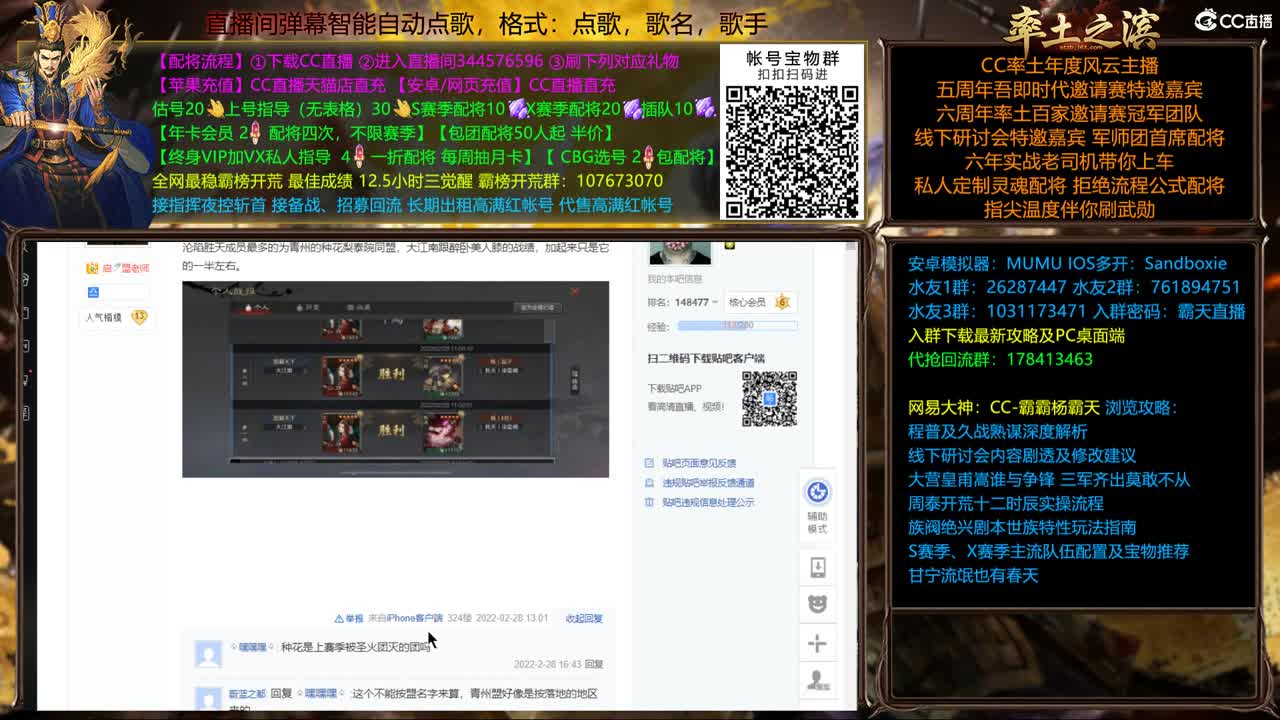Image resolution: width=1280 pixels, height=720 pixels.
Task: Click the 辅助模式 accessibility icon
Action: tap(818, 491)
